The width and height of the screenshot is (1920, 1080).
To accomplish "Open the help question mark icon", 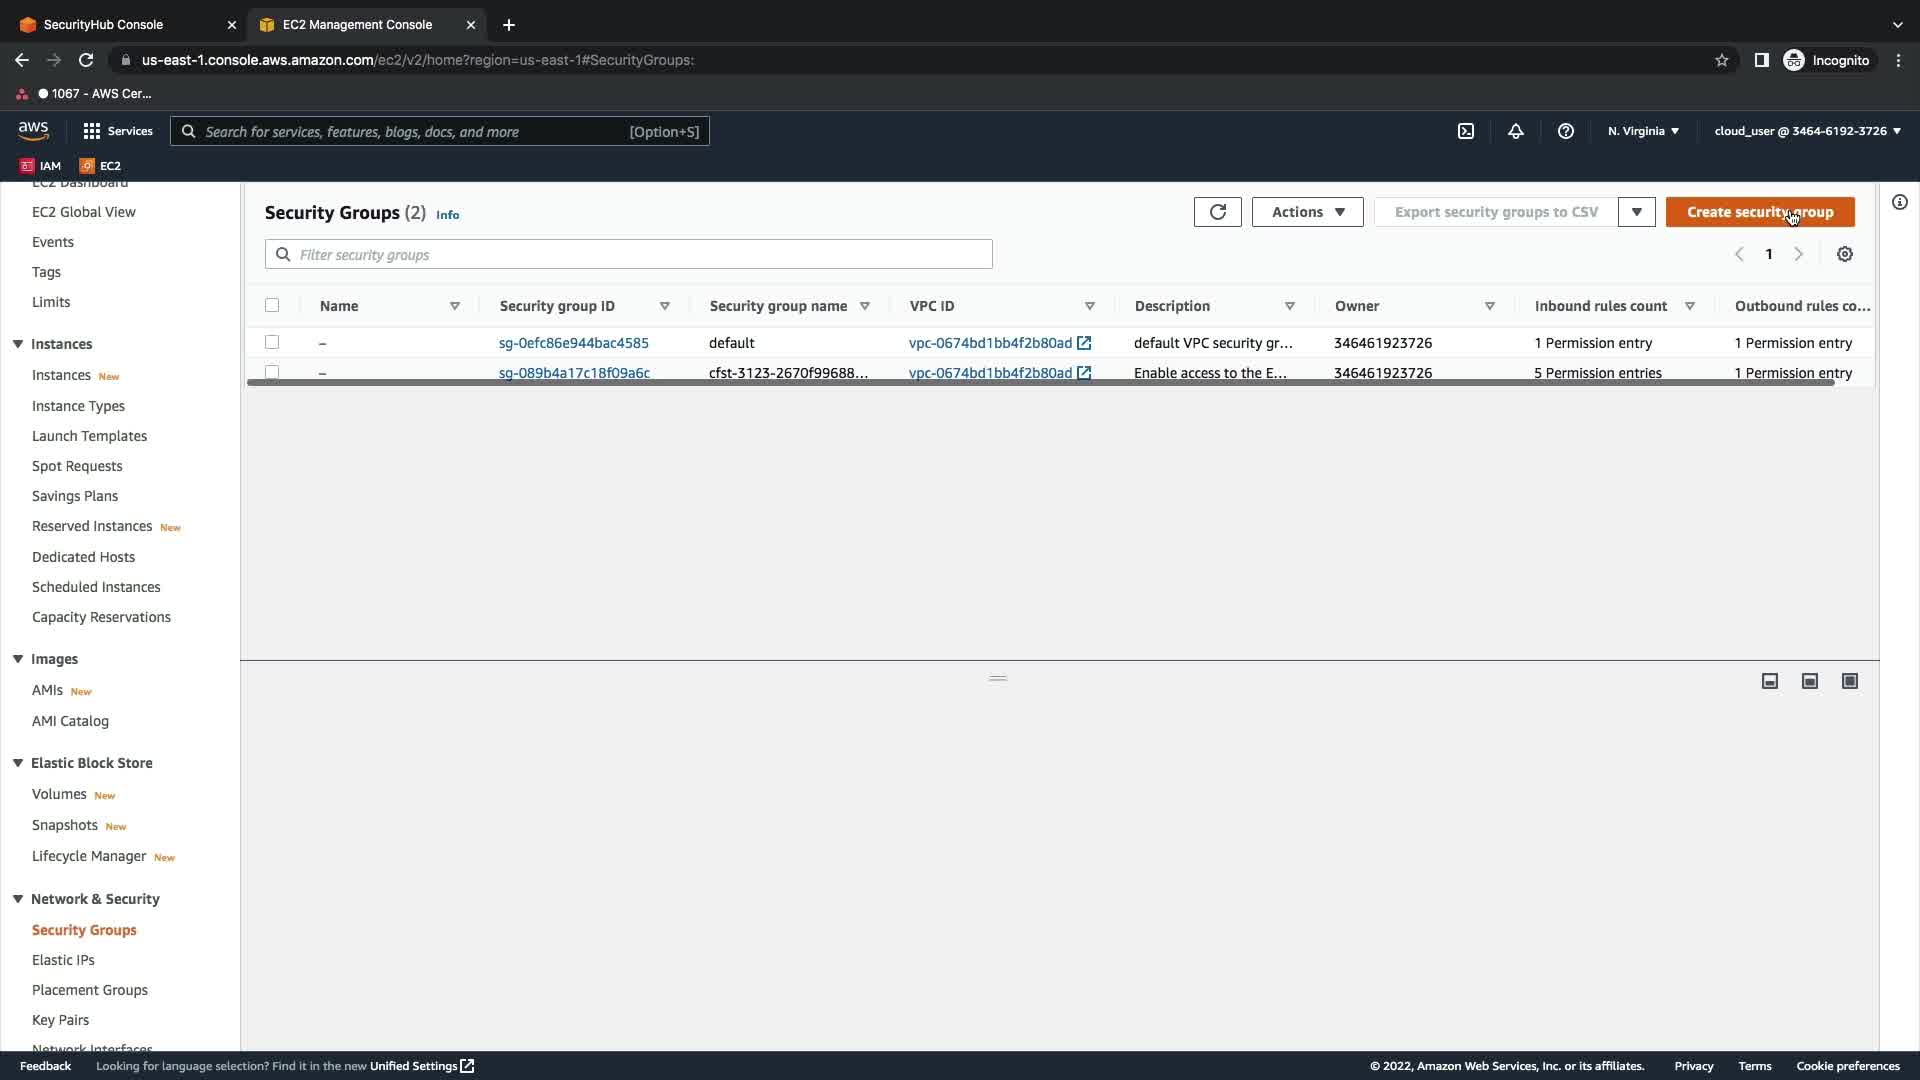I will coord(1565,131).
